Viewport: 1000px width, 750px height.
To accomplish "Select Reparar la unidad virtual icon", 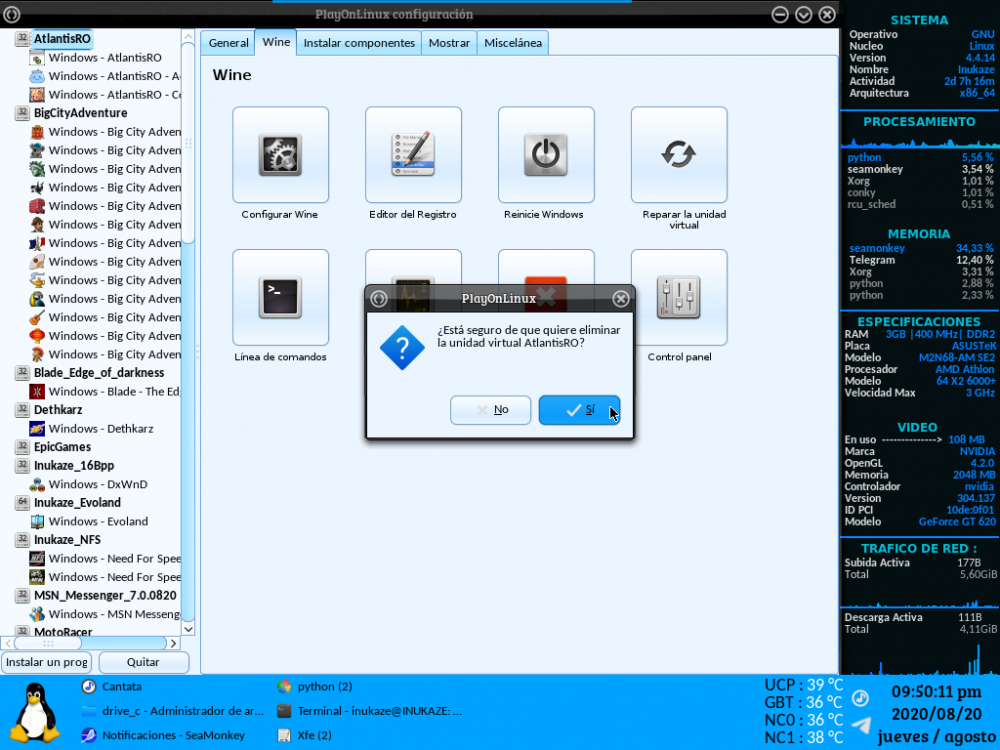I will (678, 155).
